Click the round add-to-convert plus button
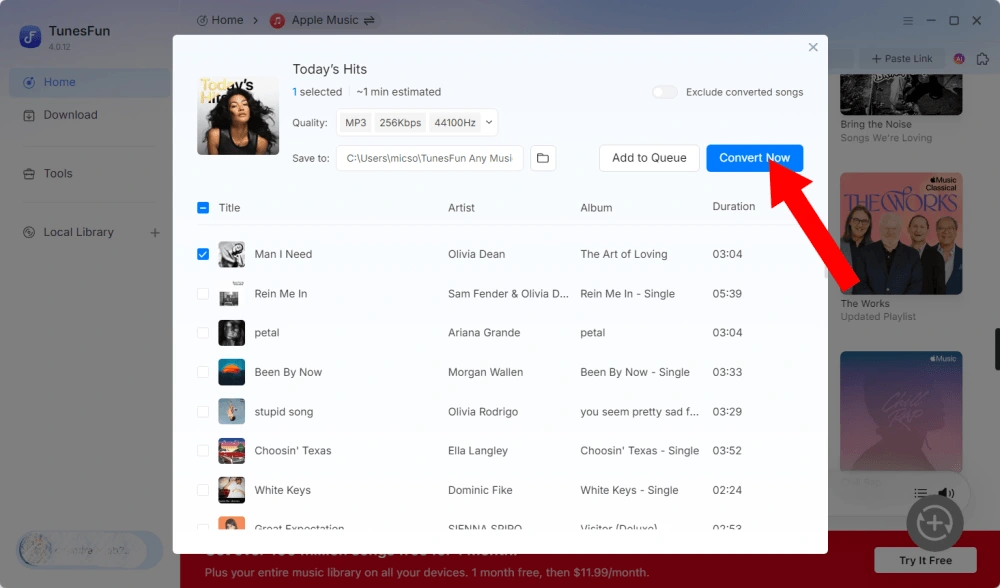The image size is (1000, 588). [x=935, y=524]
